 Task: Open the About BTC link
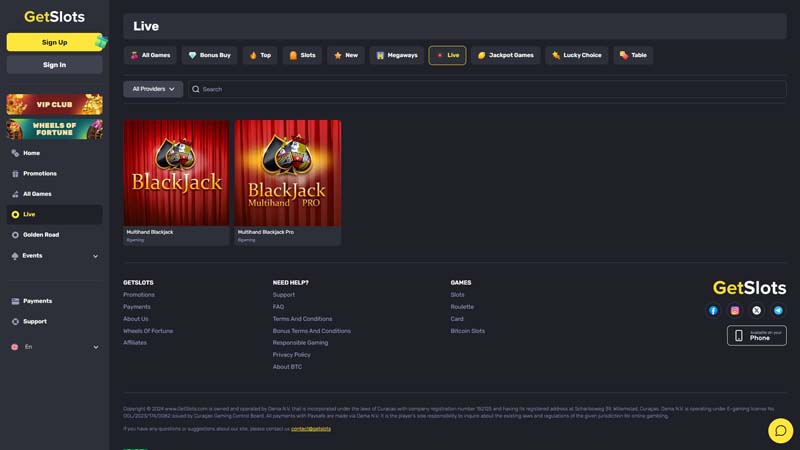coord(287,367)
